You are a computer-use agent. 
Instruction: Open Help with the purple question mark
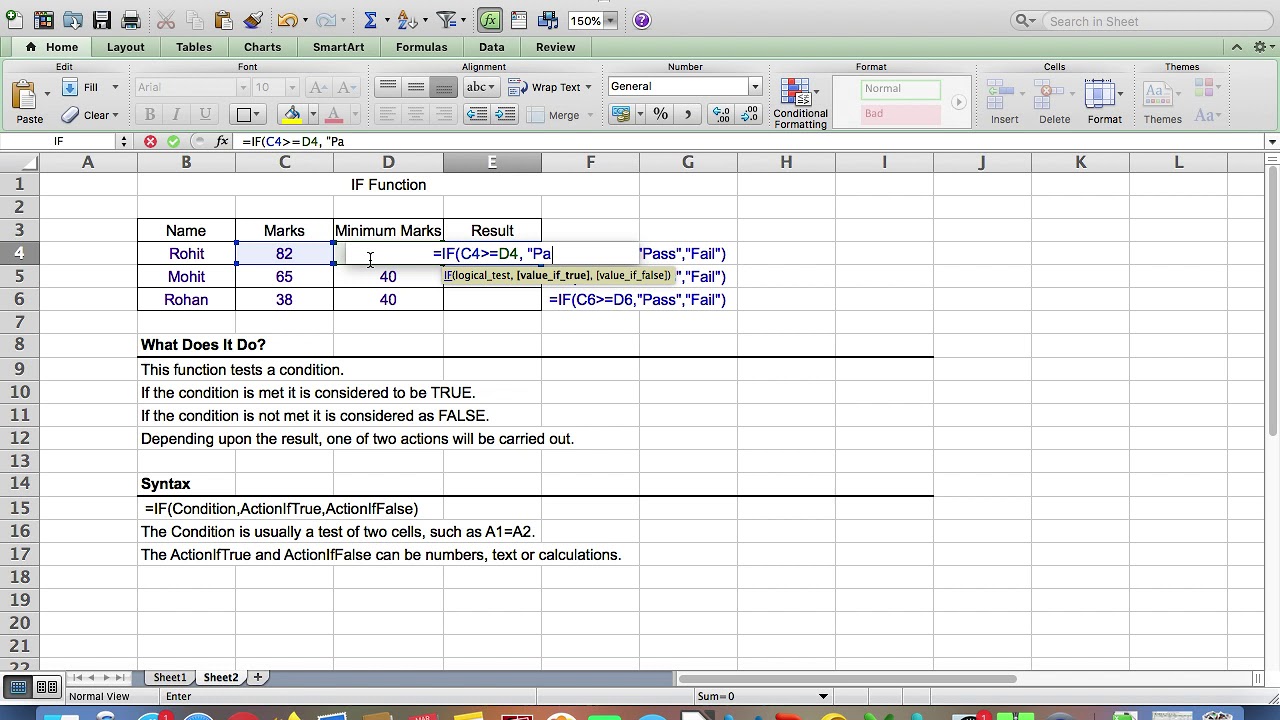coord(642,20)
